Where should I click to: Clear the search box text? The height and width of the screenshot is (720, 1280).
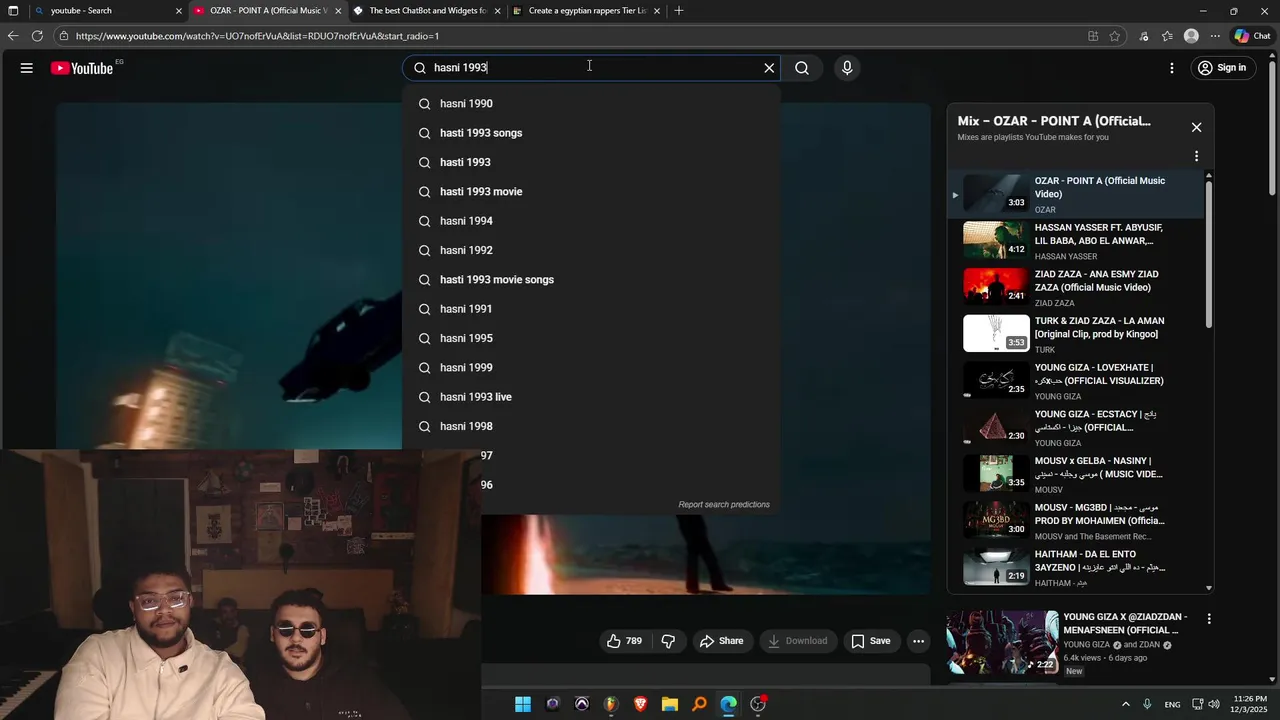click(769, 68)
